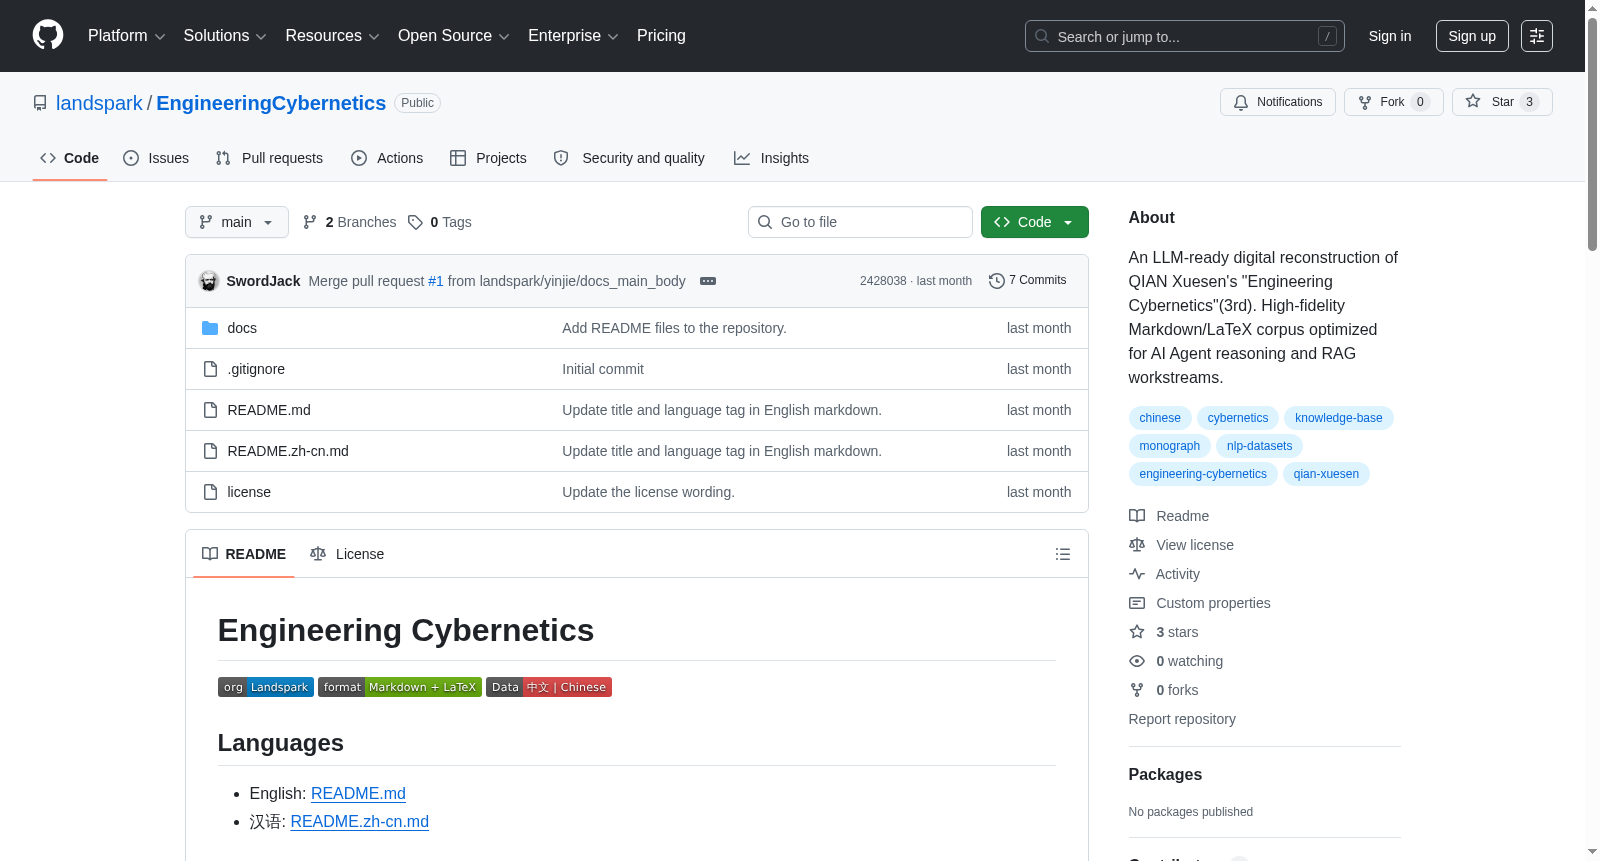Open the README outline list icon
The height and width of the screenshot is (861, 1600).
1063,554
